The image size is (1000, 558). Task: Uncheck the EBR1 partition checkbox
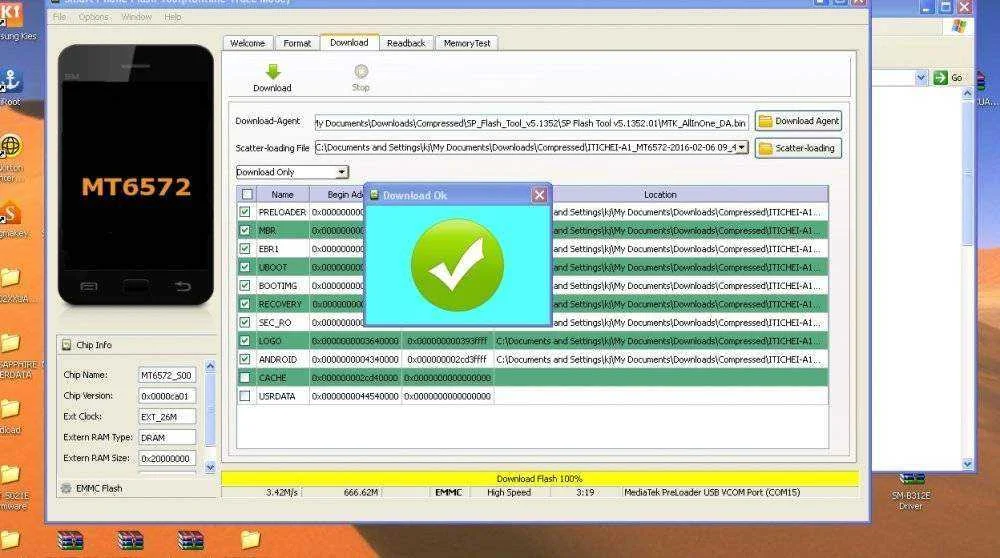(245, 249)
